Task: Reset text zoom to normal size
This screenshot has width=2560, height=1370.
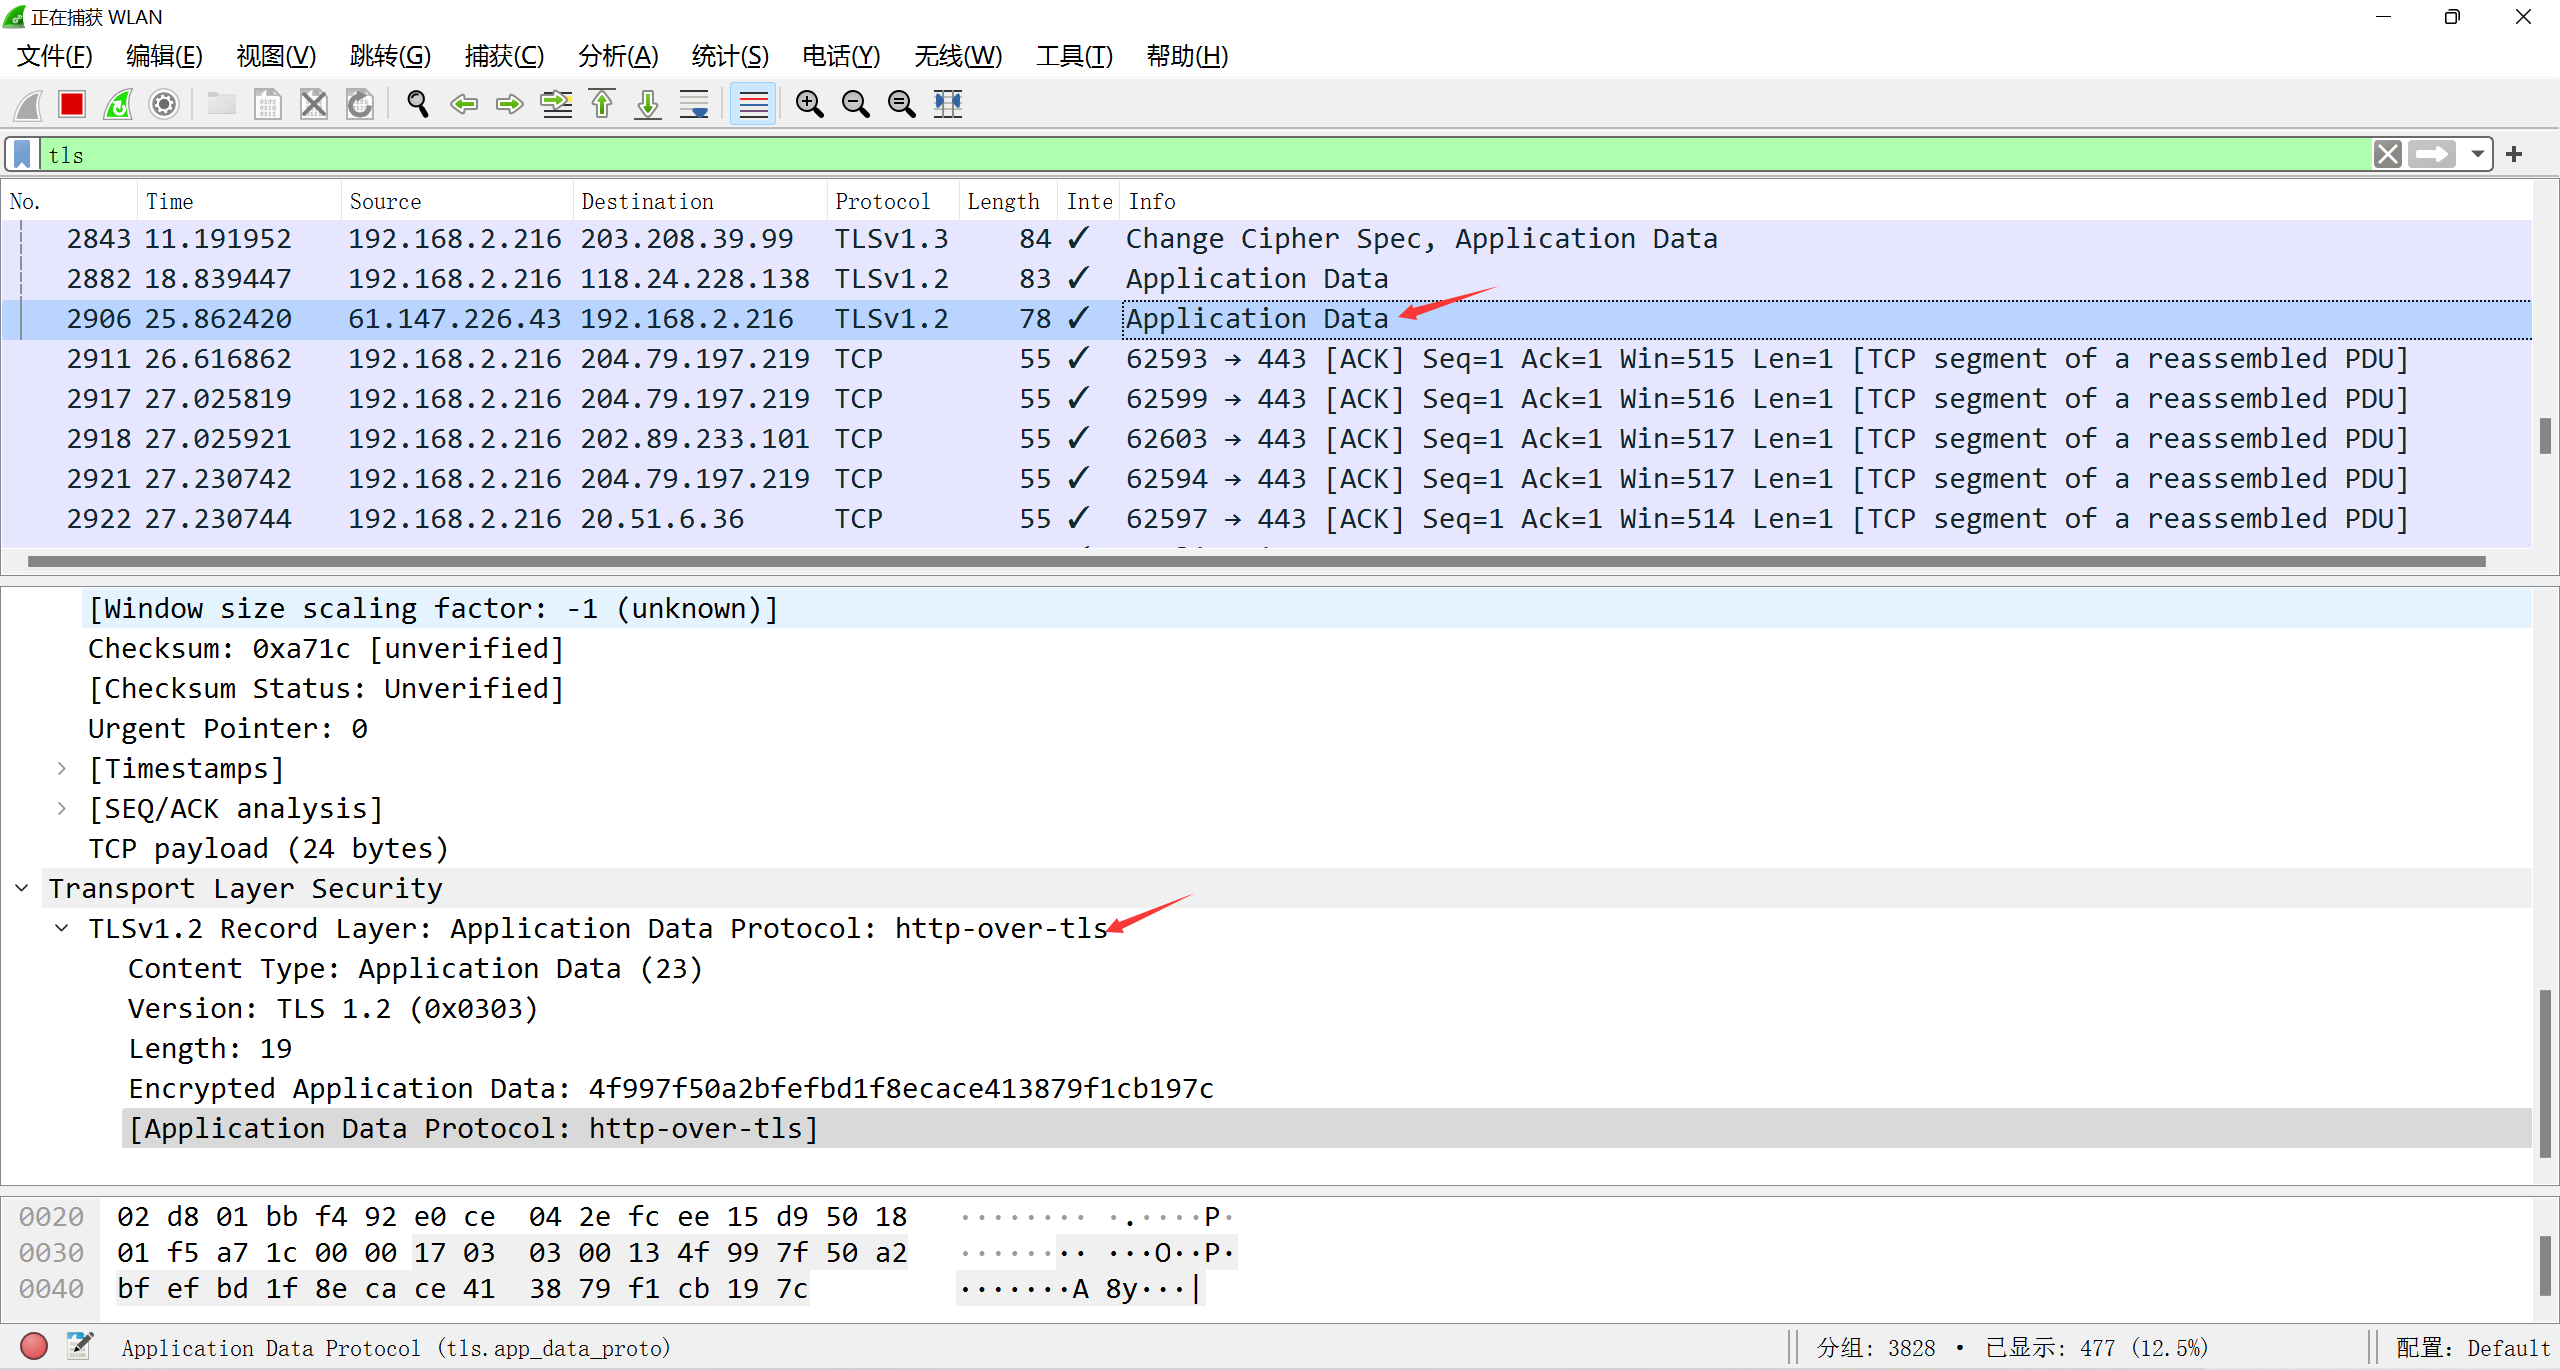Action: point(902,104)
